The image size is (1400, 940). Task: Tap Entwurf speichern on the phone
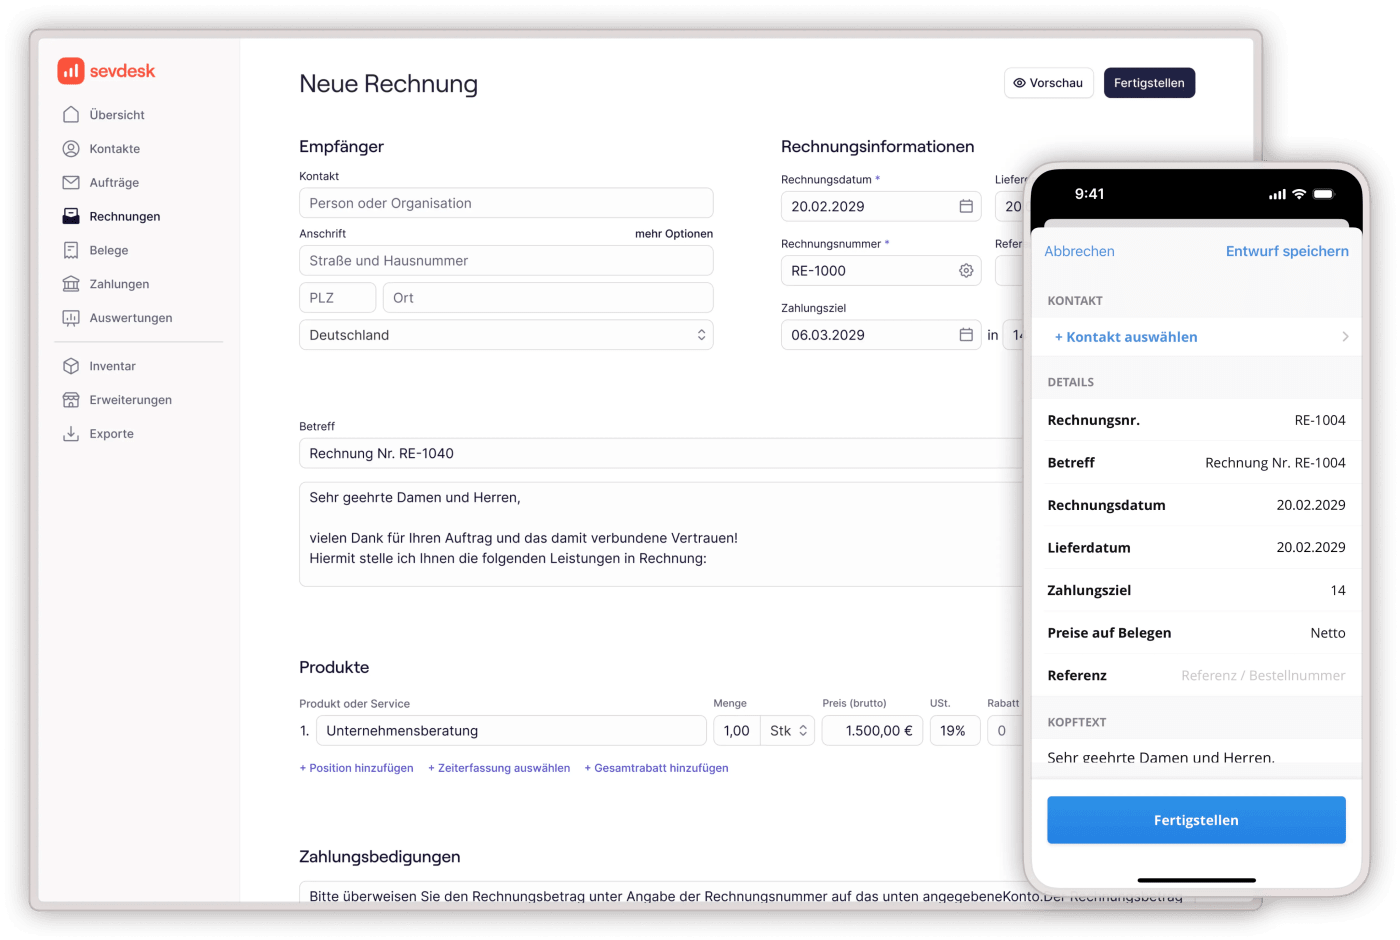click(1287, 251)
